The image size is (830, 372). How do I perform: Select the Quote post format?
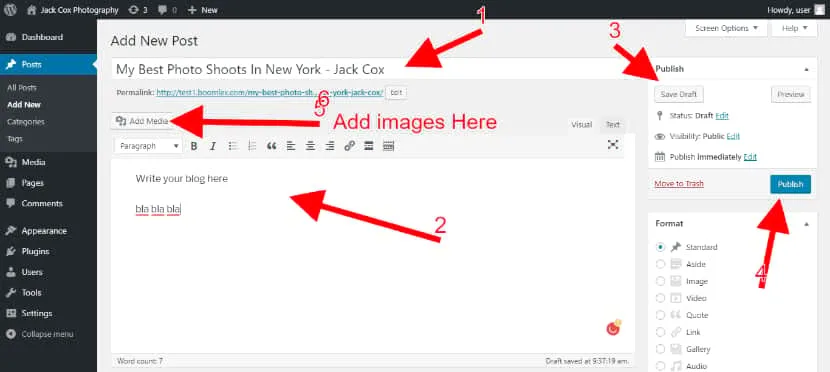click(660, 315)
